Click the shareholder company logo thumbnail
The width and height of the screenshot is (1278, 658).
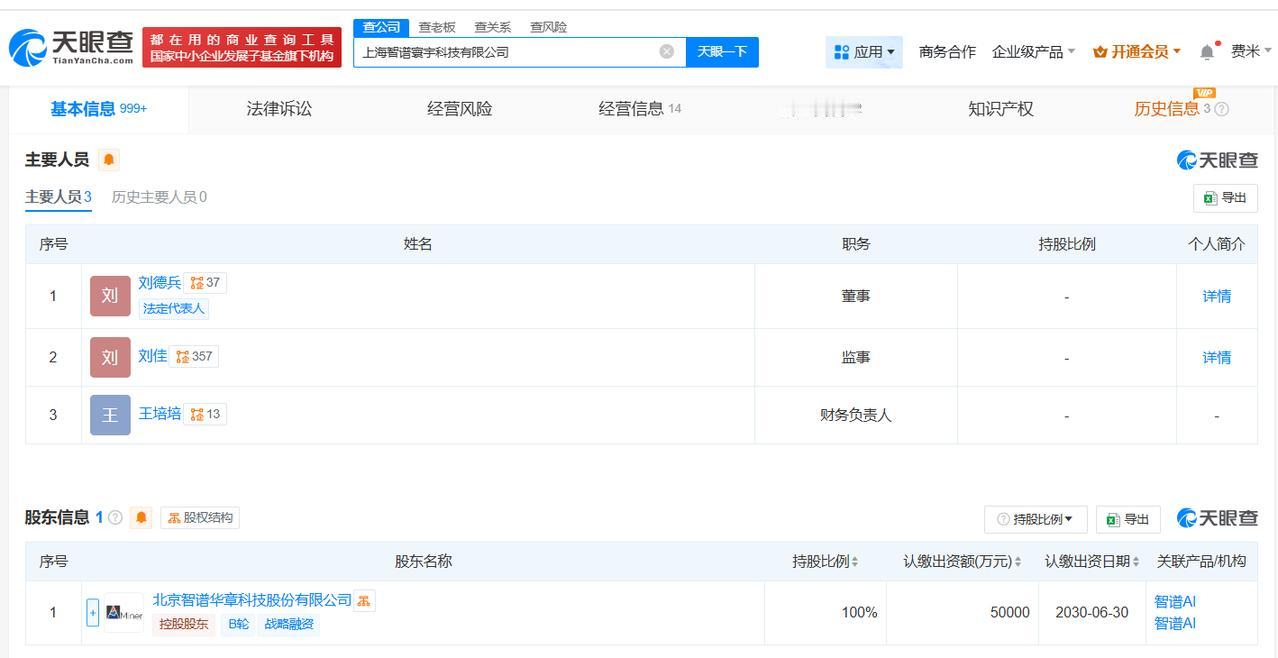pos(125,612)
